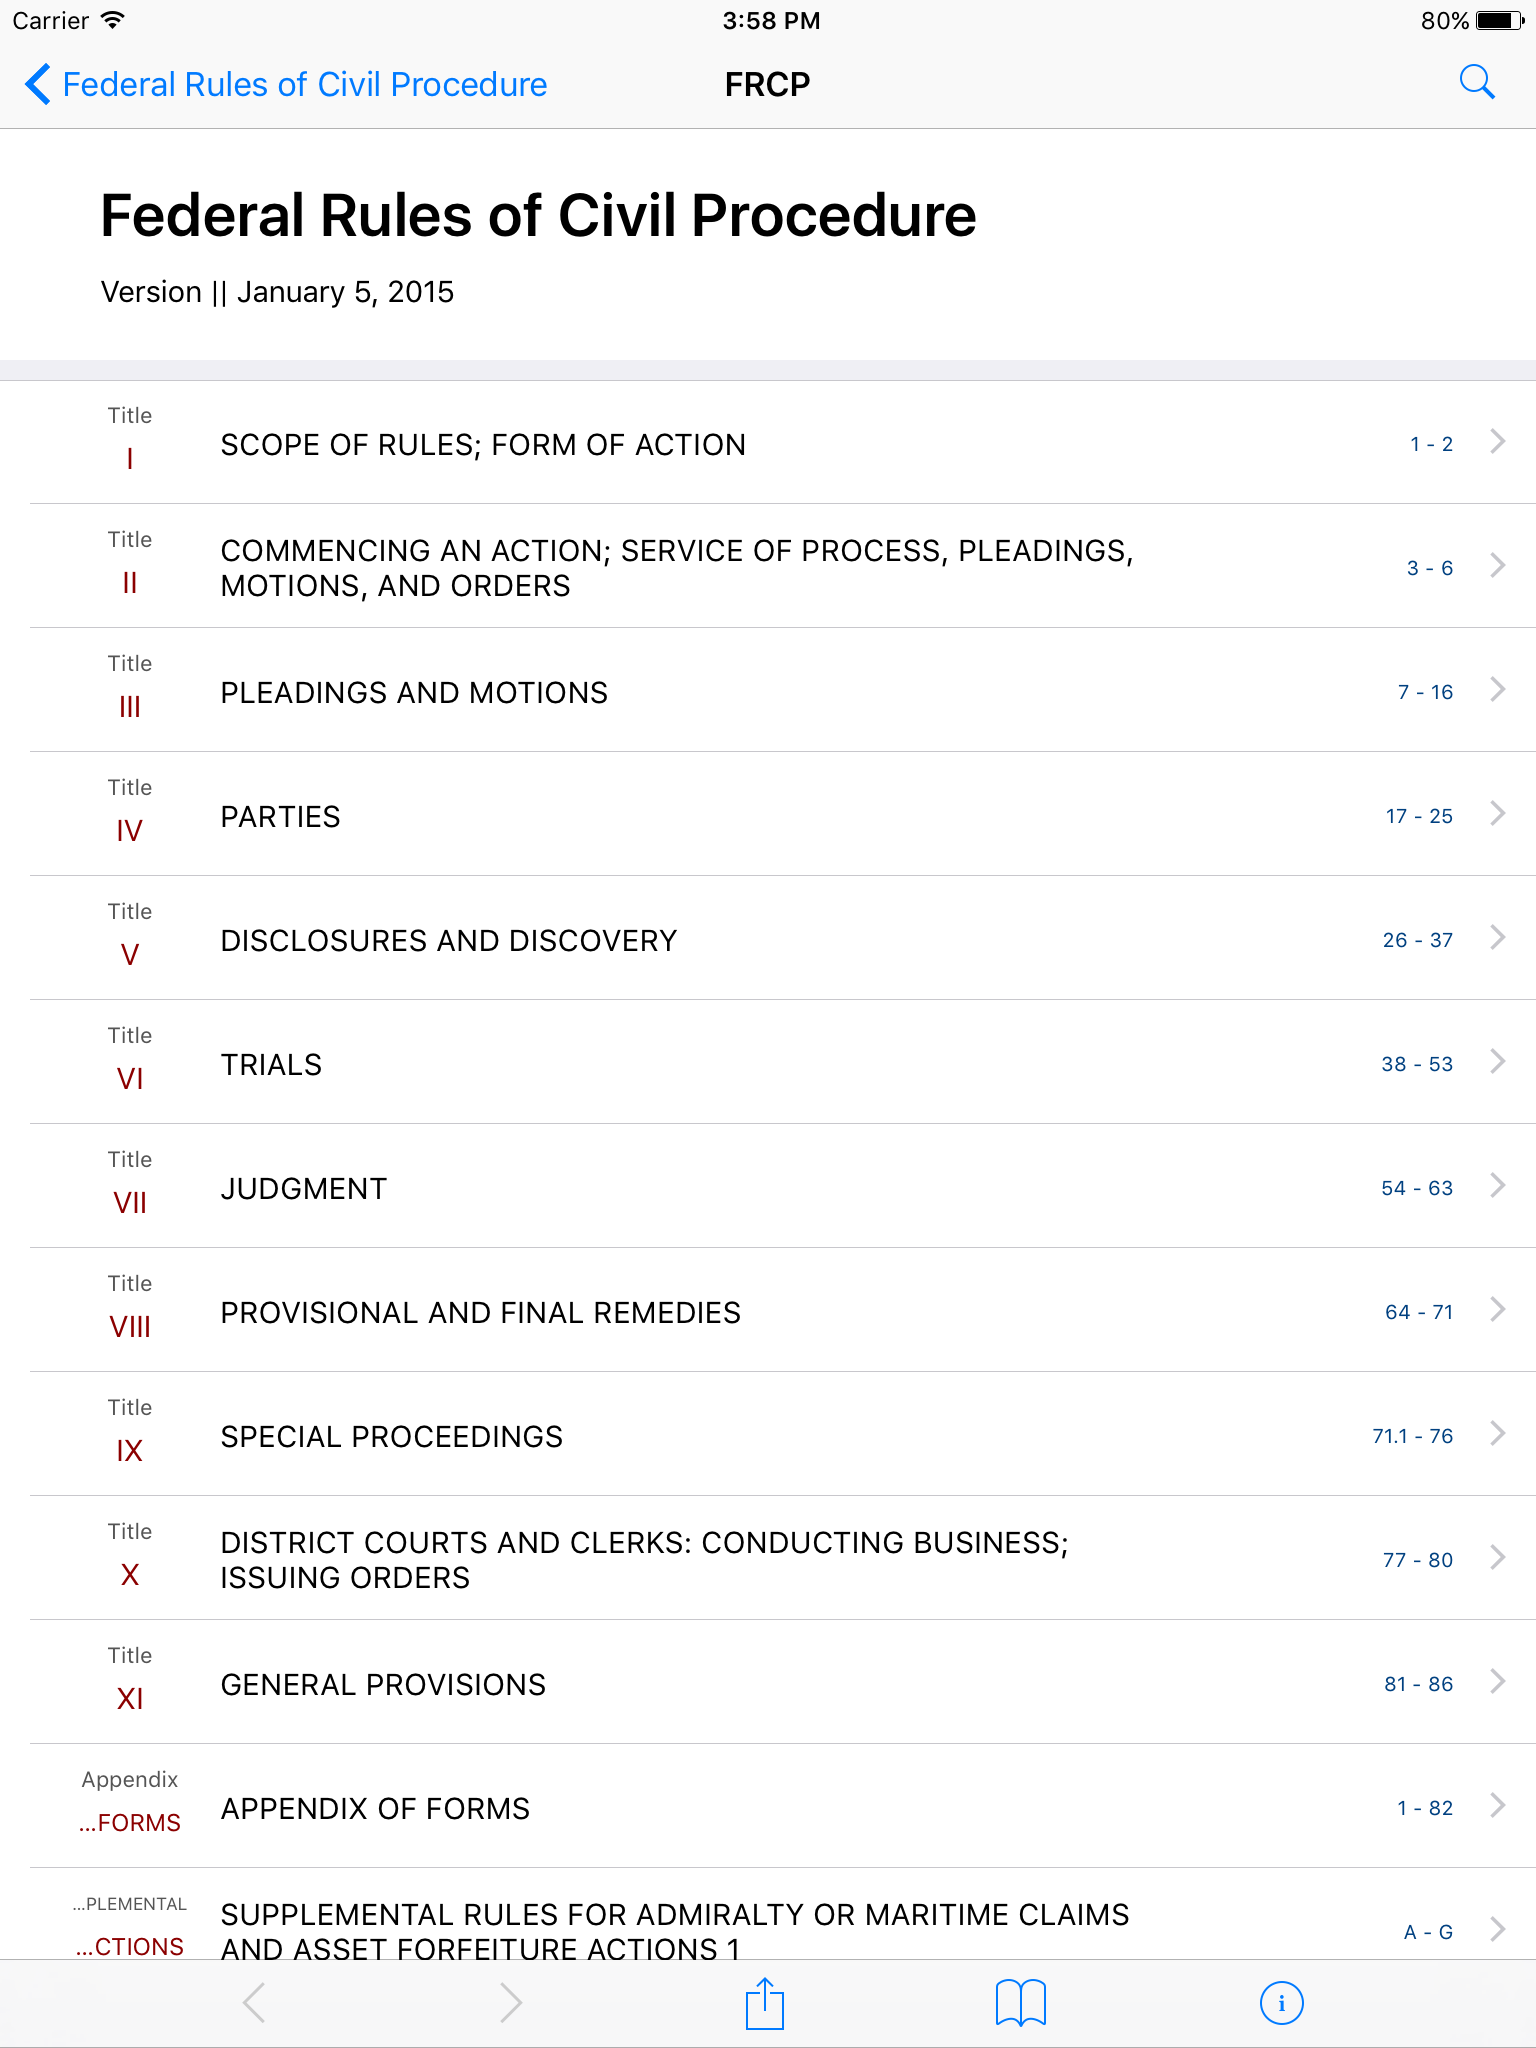Screen dimensions: 1536x2048
Task: Open APPENDIX OF FORMS entry
Action: point(376,1809)
